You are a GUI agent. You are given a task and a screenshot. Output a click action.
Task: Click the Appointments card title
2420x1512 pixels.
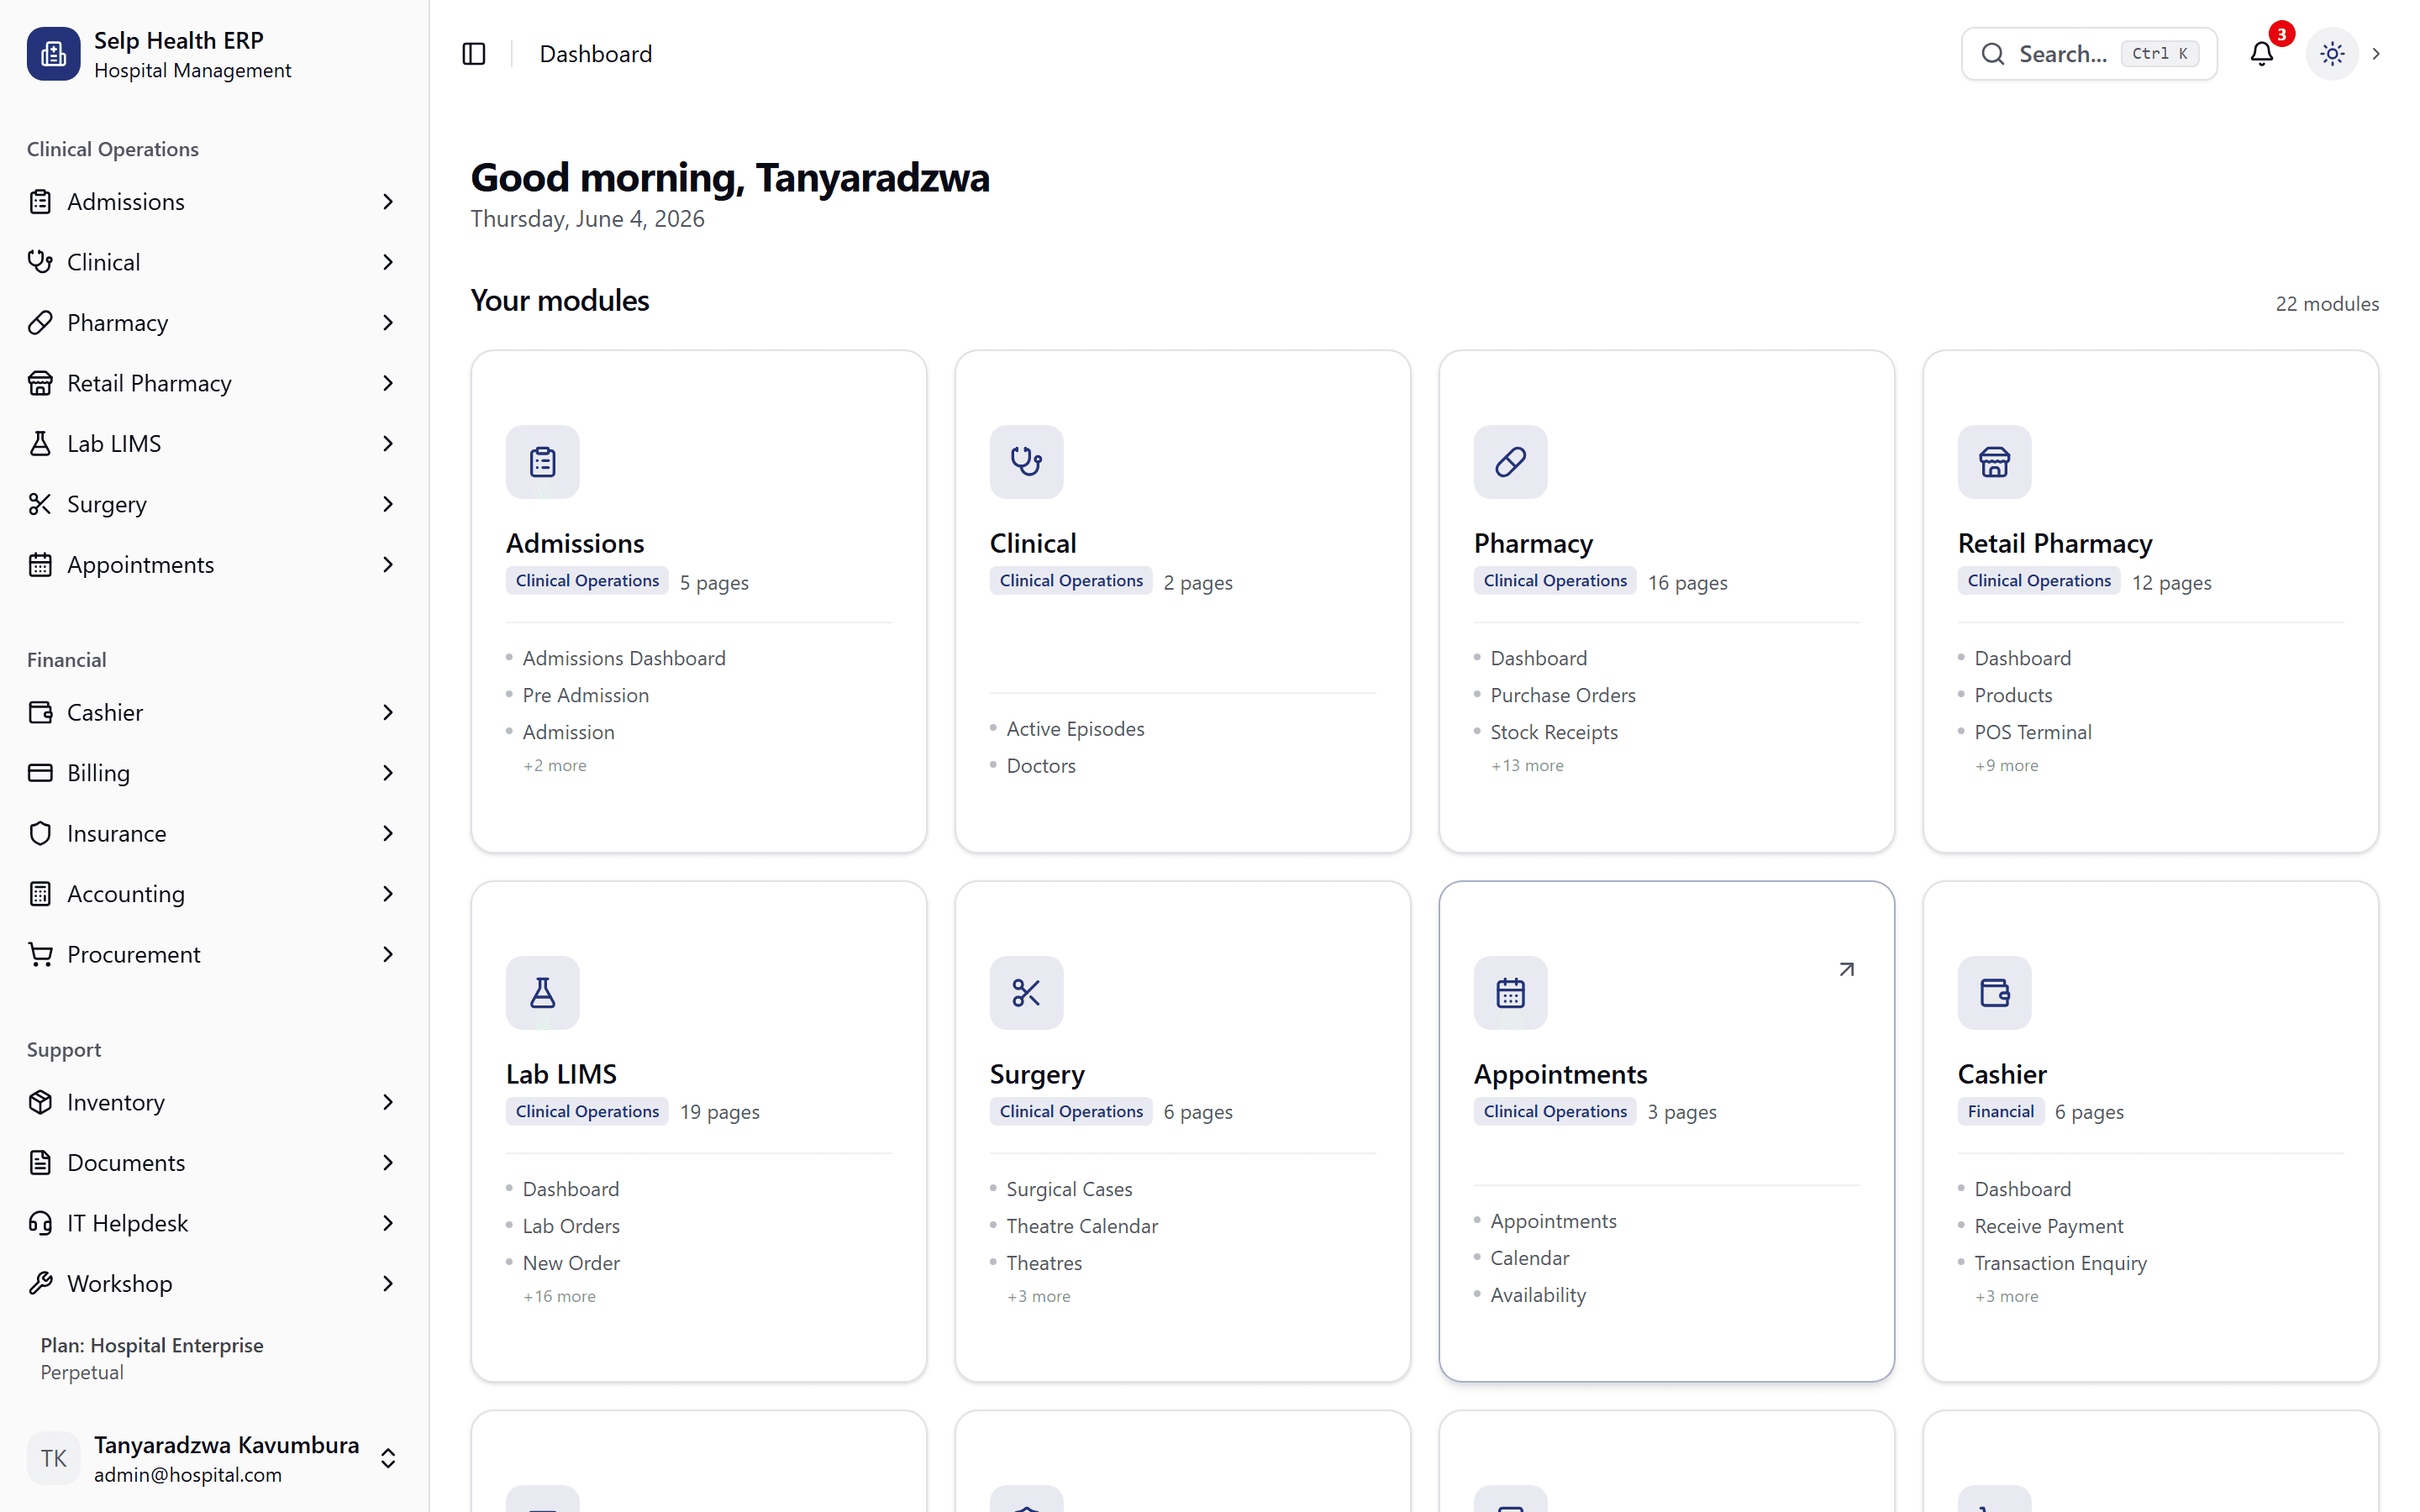1560,1074
